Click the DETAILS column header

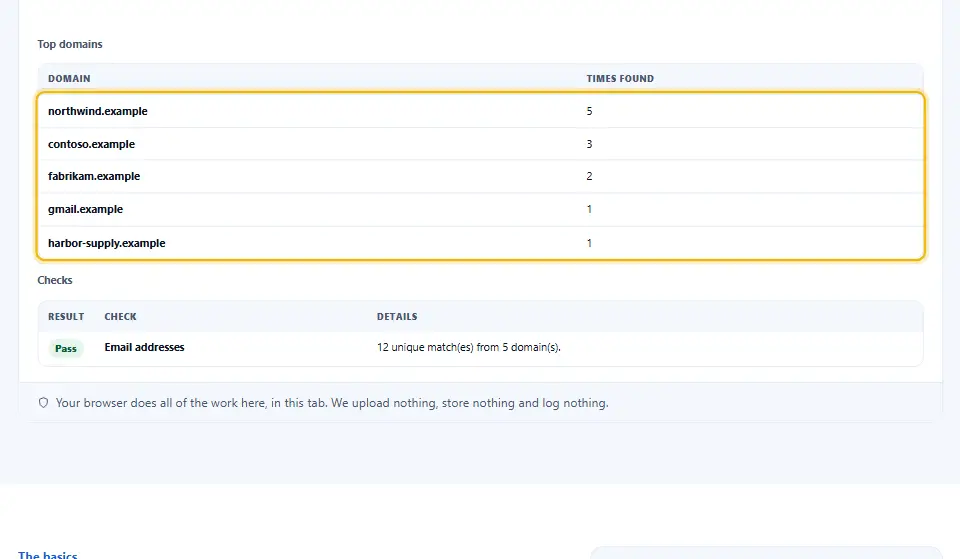pyautogui.click(x=397, y=317)
